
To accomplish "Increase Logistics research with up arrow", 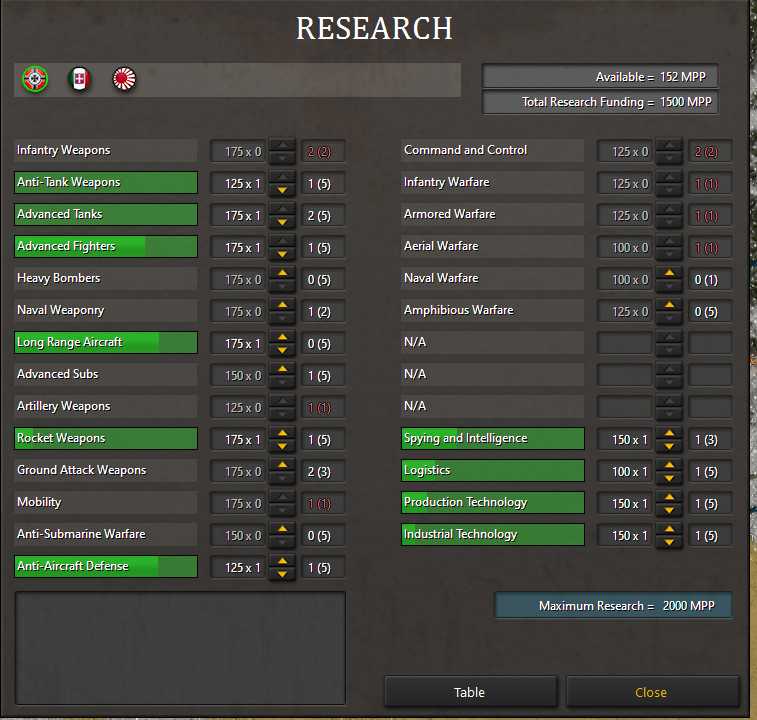I will (669, 465).
